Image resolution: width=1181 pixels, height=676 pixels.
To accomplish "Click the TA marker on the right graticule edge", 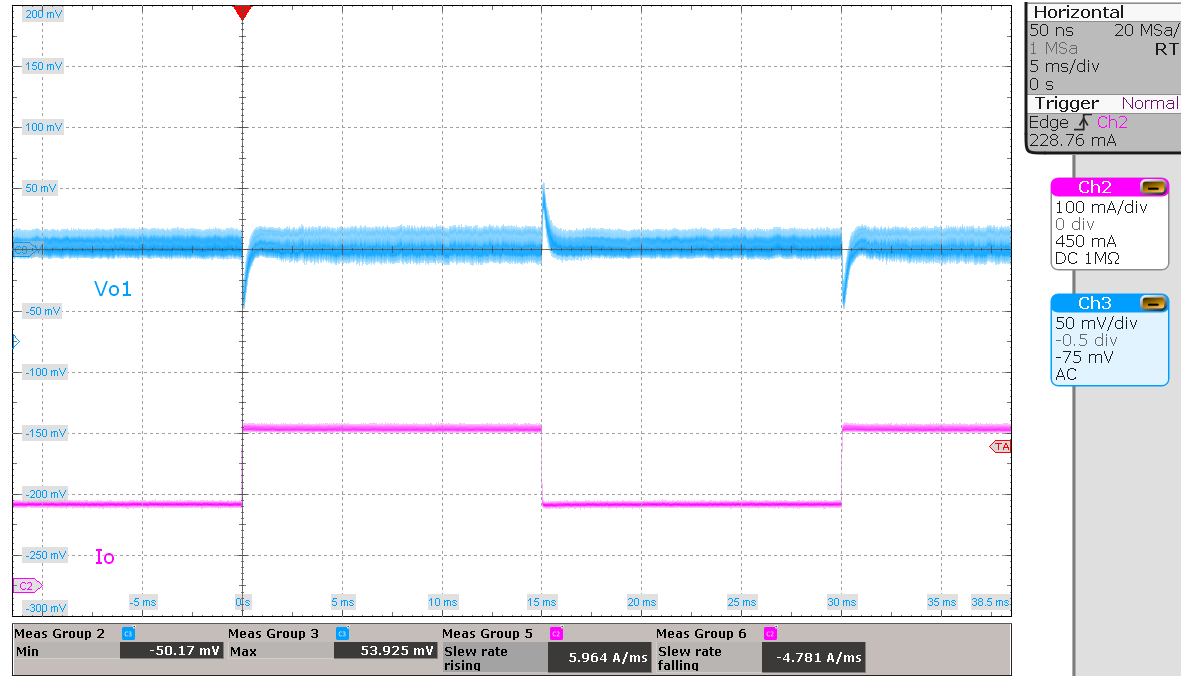I will click(1002, 446).
